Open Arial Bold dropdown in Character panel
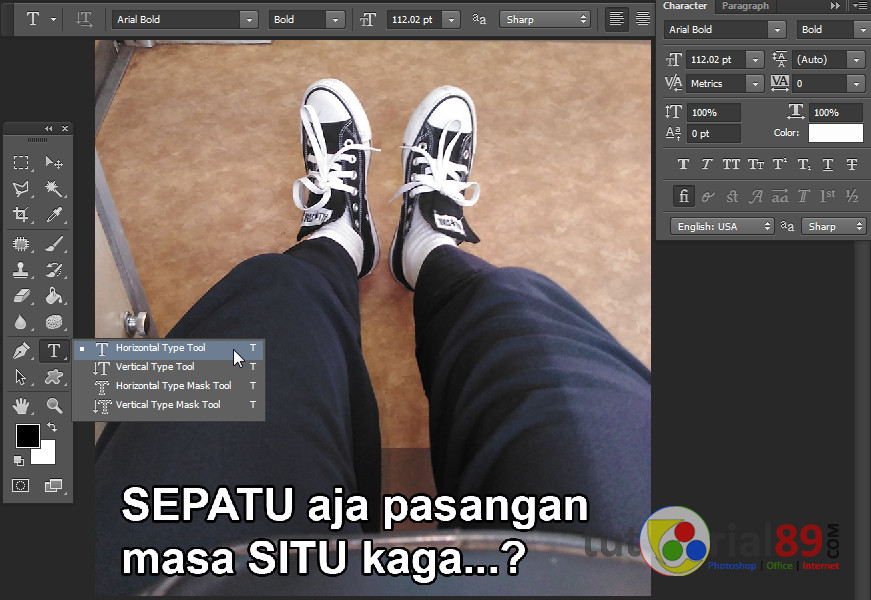Screen dimensions: 871x600 pos(777,29)
